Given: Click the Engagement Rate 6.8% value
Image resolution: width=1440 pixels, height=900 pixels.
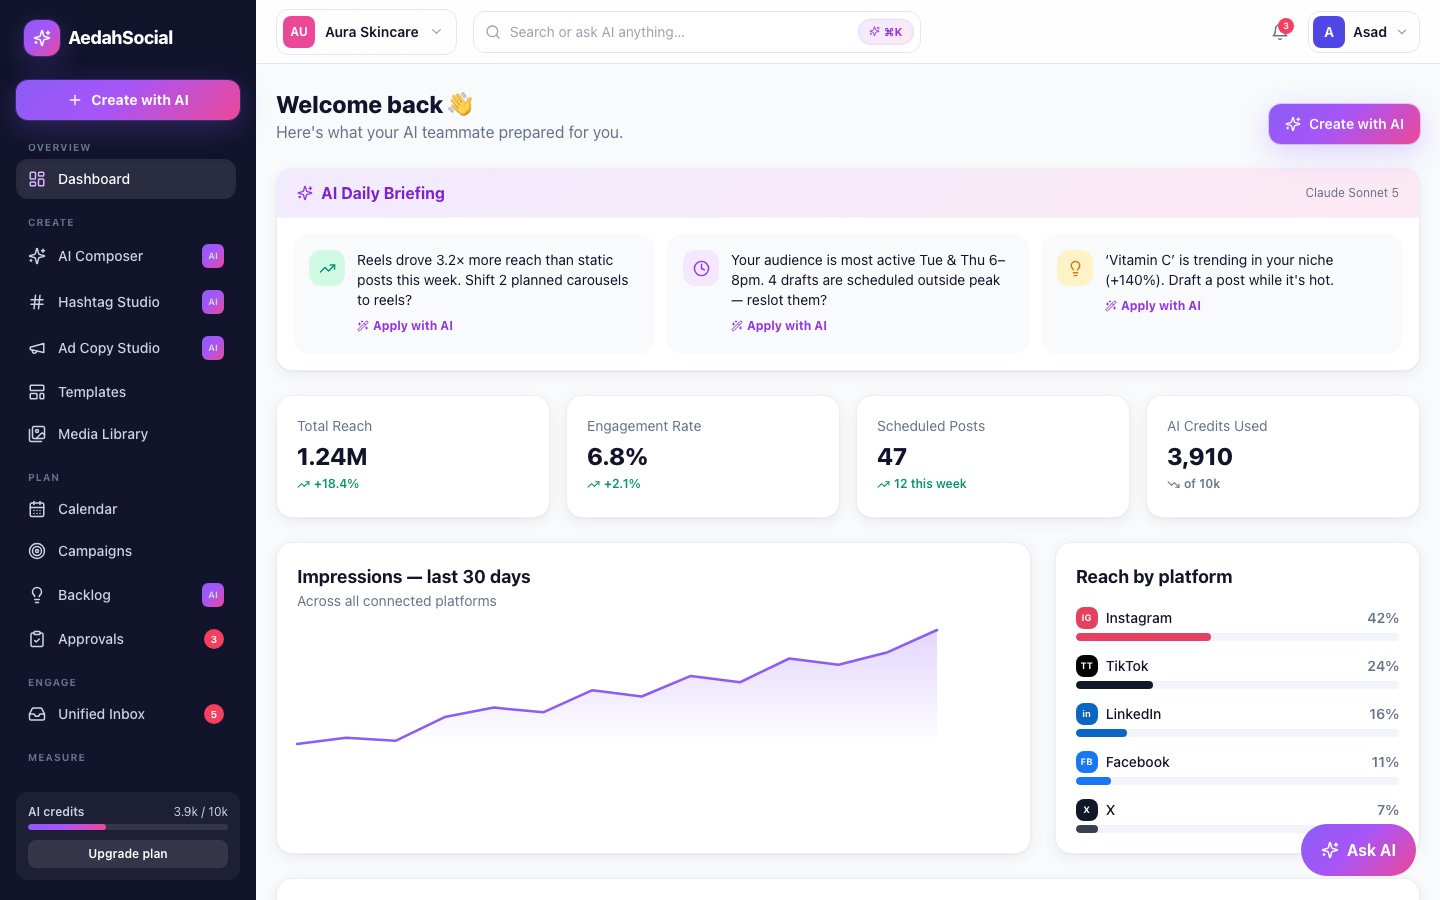Looking at the screenshot, I should click(617, 457).
